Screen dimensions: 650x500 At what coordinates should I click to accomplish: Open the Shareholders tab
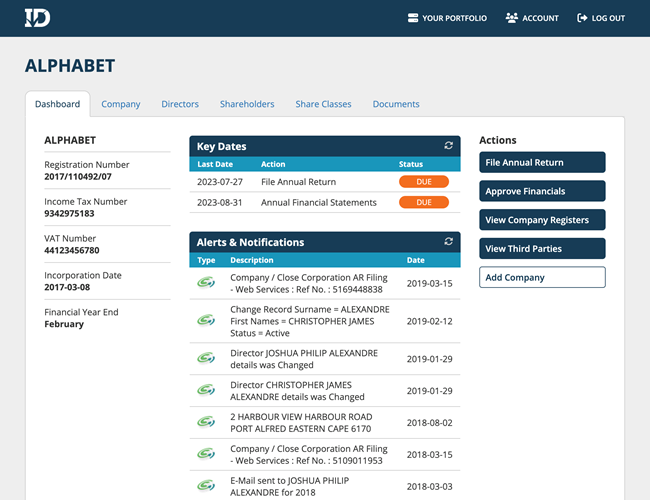coord(247,104)
